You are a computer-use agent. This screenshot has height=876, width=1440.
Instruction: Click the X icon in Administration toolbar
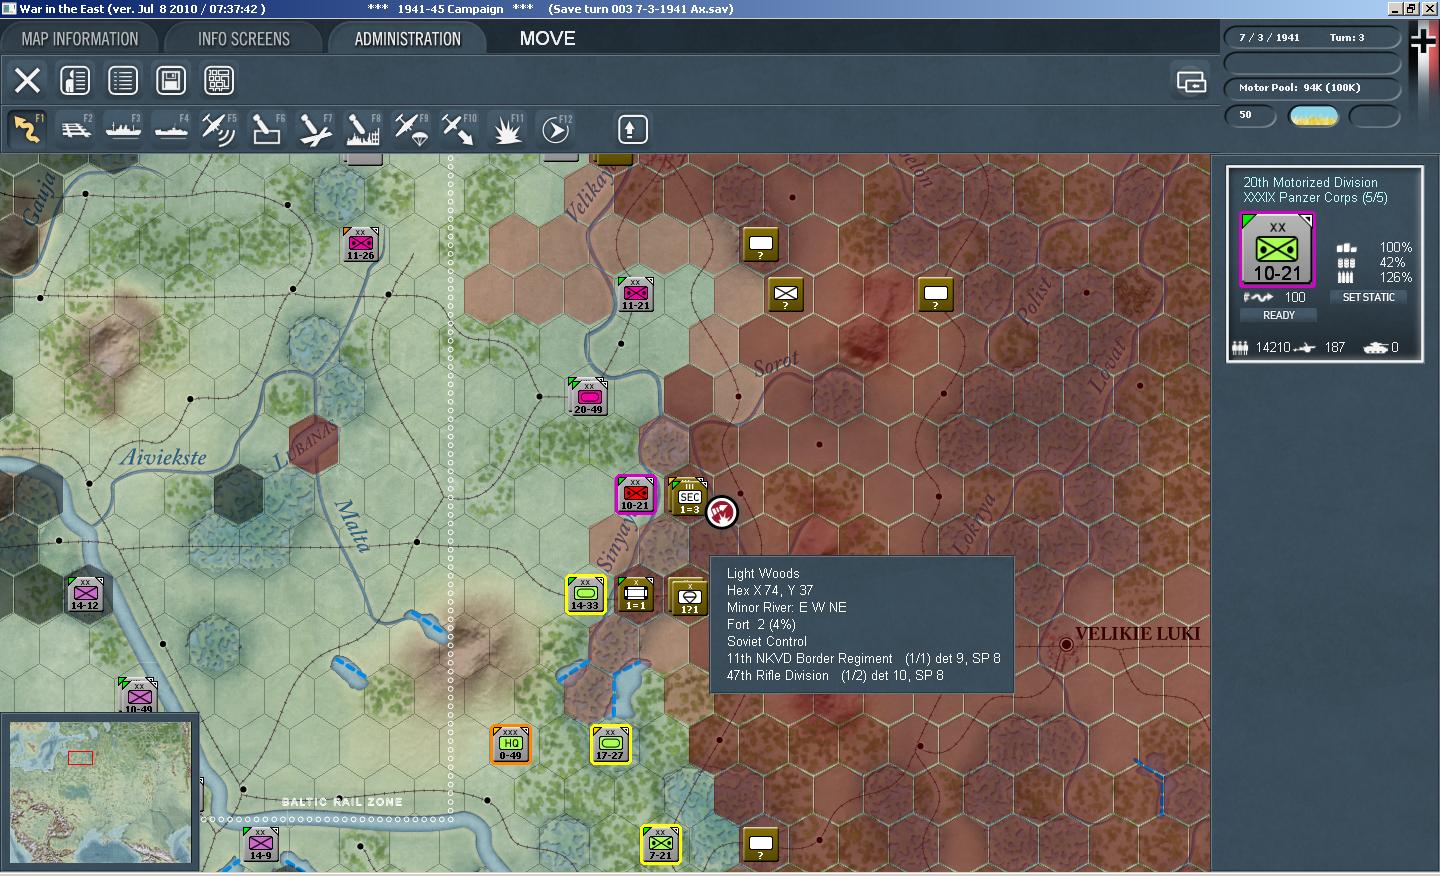pos(27,80)
